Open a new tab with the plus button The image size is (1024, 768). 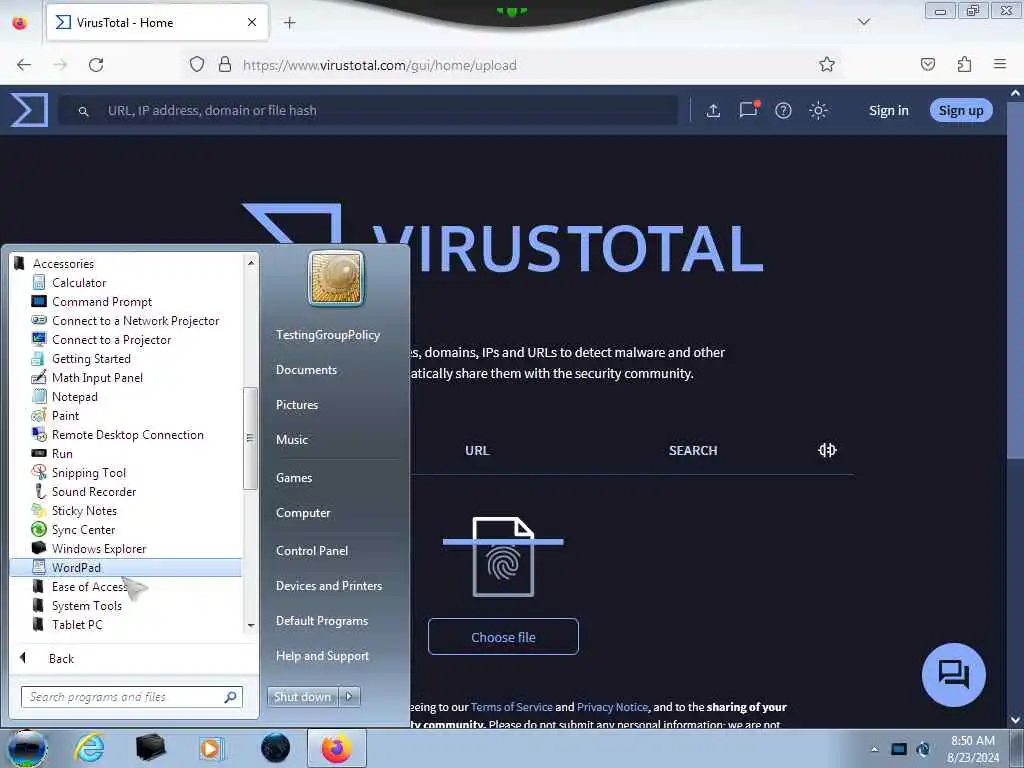click(289, 23)
